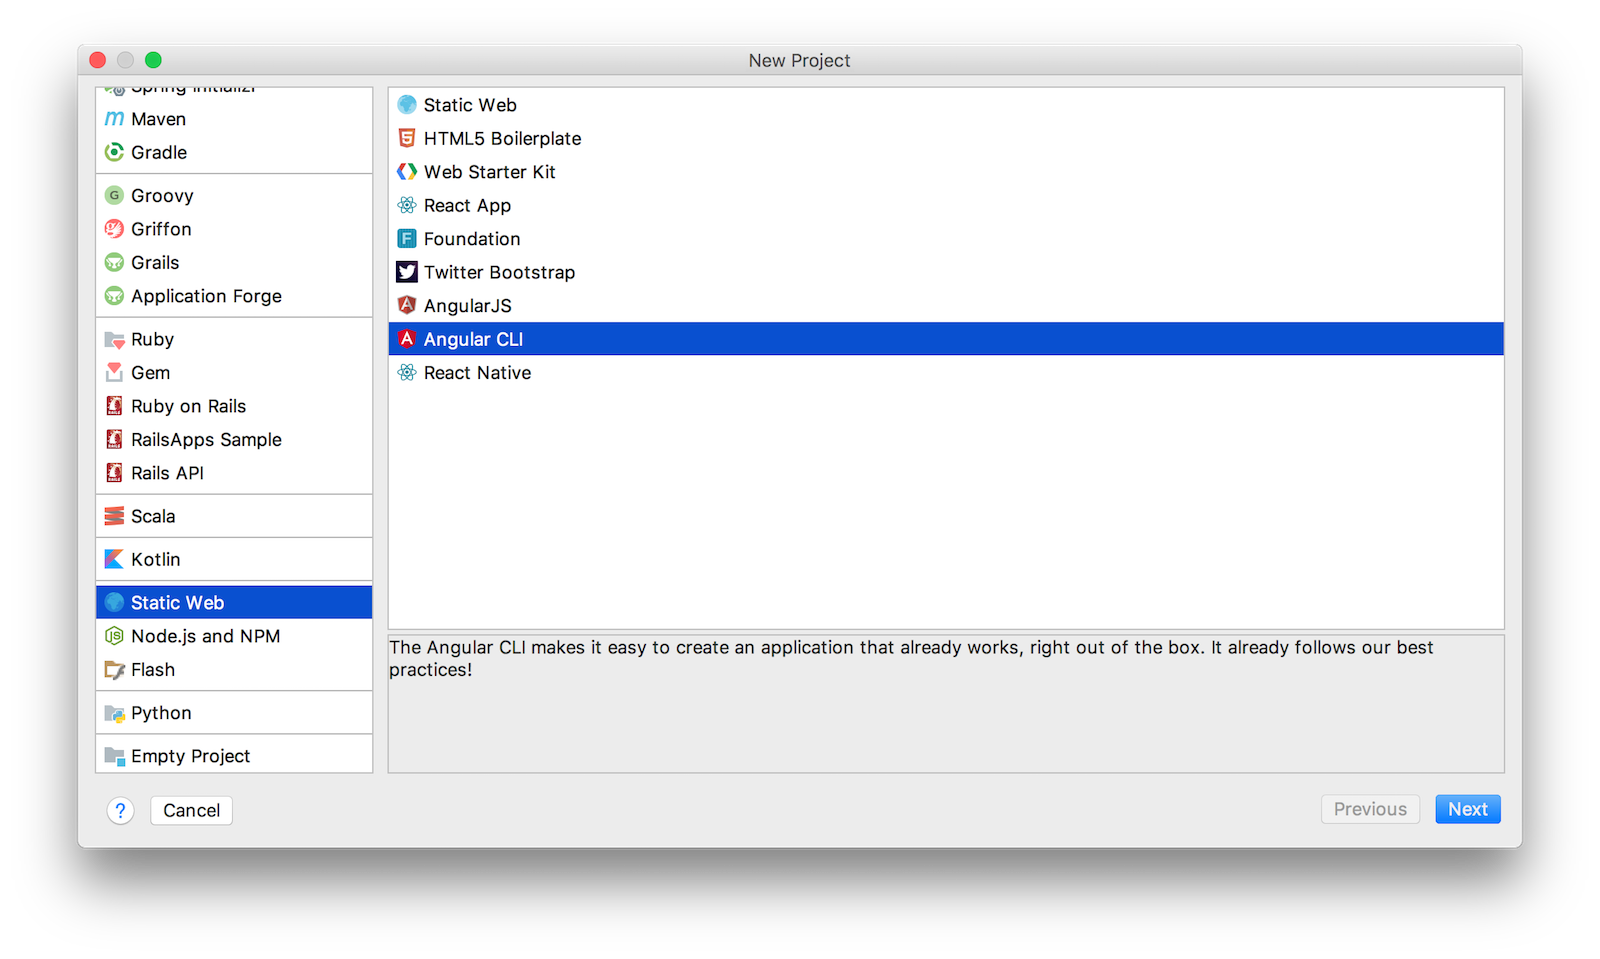The image size is (1600, 959).
Task: Select Python project category
Action: tap(161, 713)
